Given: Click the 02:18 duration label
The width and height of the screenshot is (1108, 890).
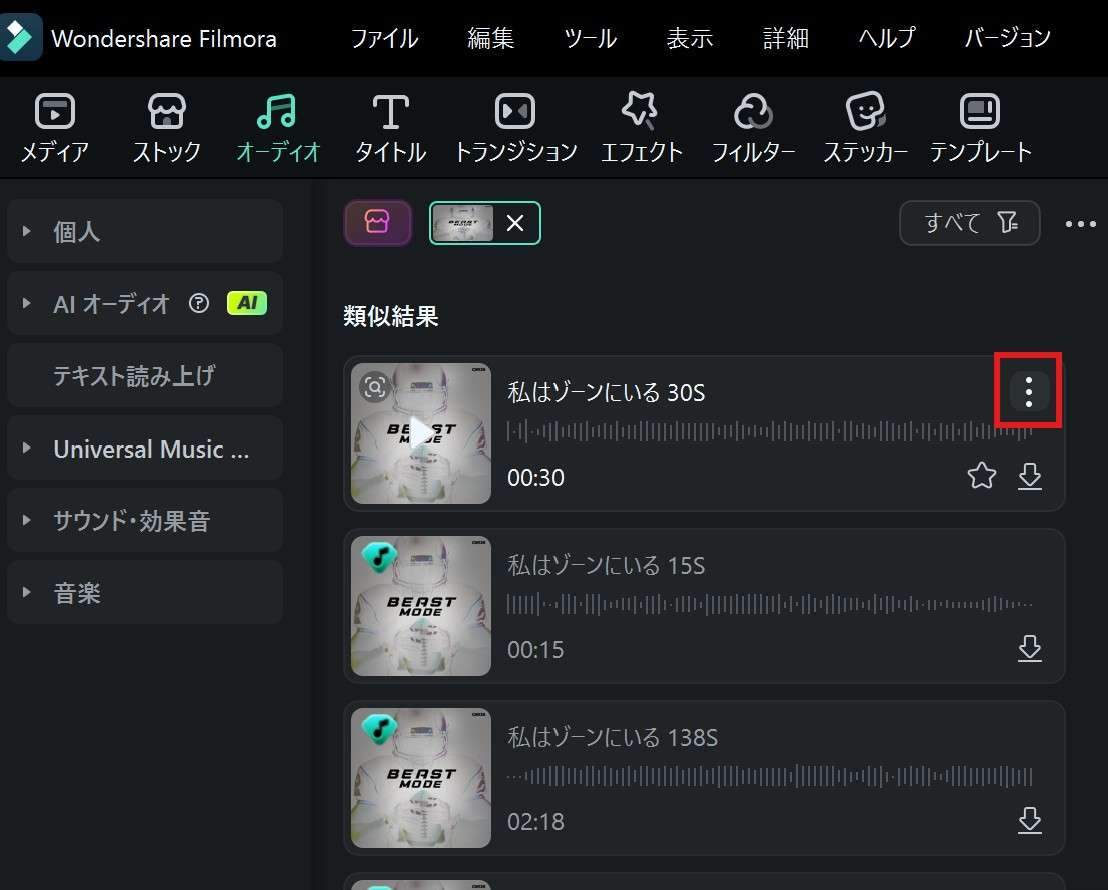Looking at the screenshot, I should pos(536,821).
